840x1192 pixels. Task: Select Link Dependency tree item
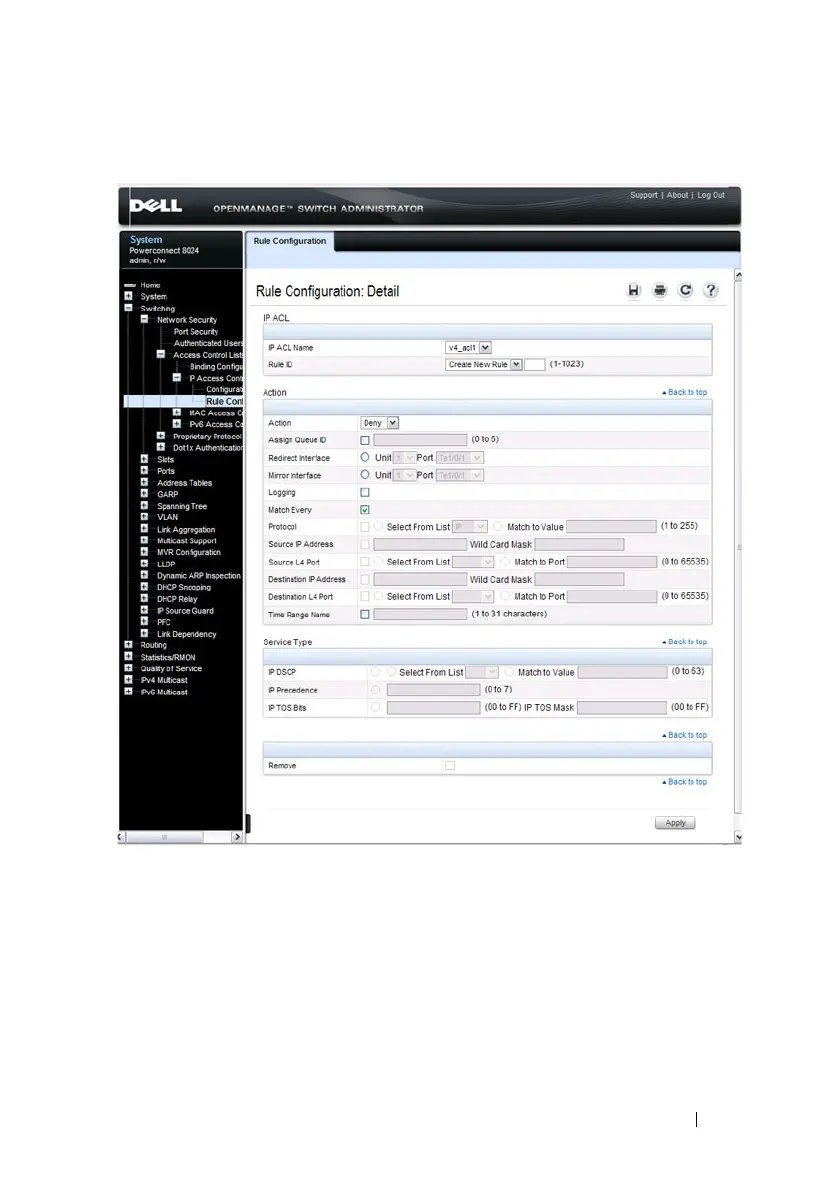tap(186, 634)
